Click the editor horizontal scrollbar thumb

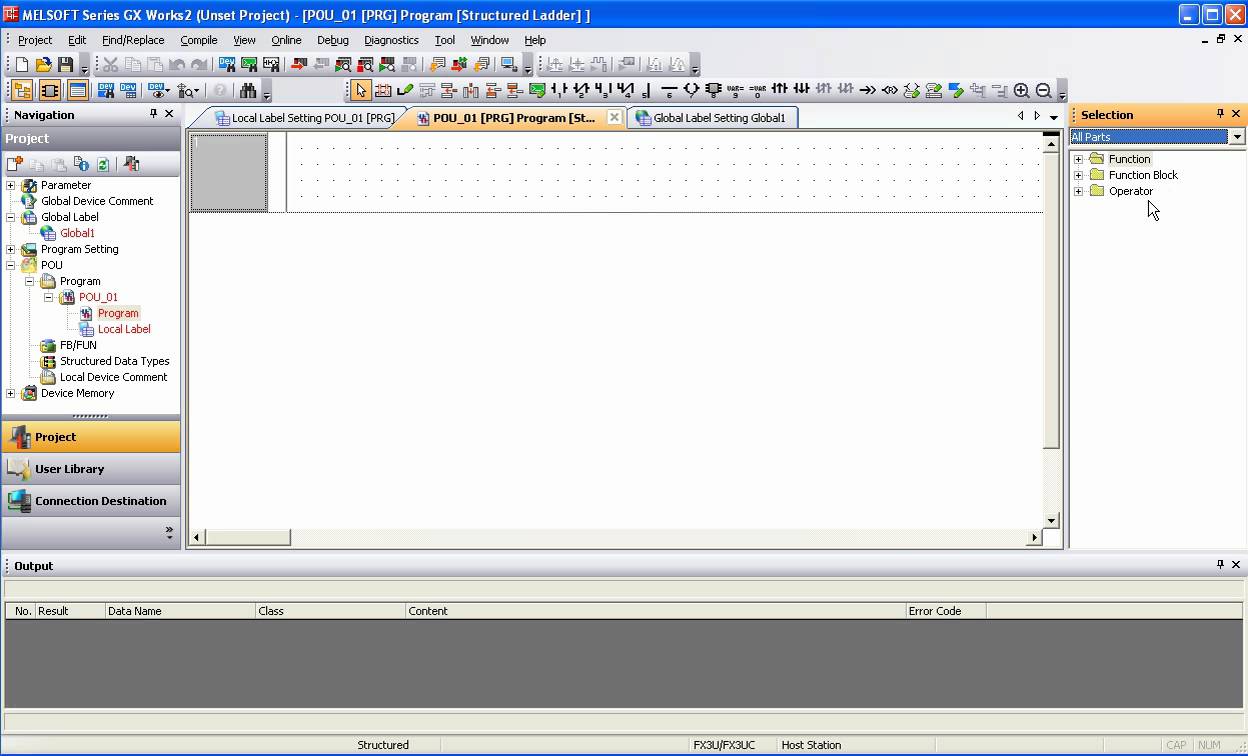247,537
